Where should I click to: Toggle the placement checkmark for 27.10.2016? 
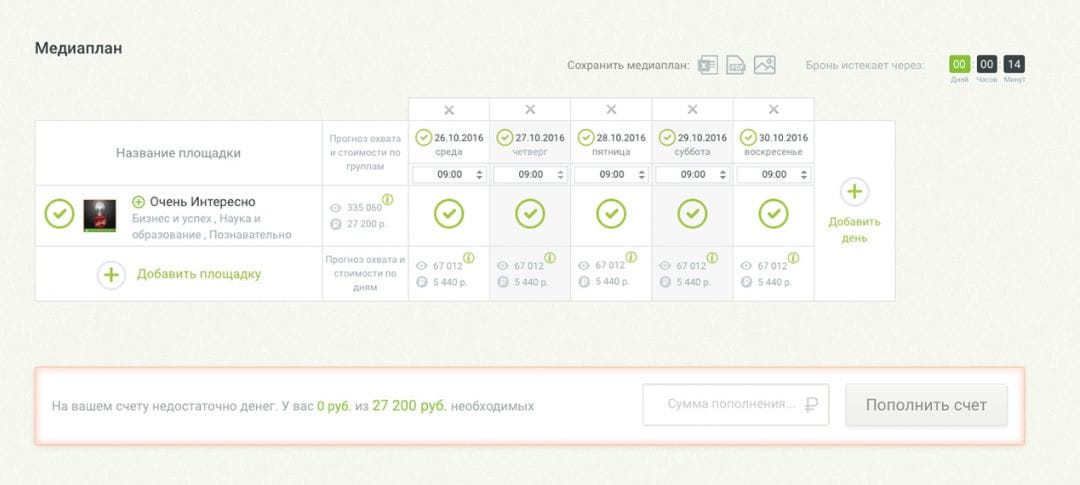coord(530,214)
